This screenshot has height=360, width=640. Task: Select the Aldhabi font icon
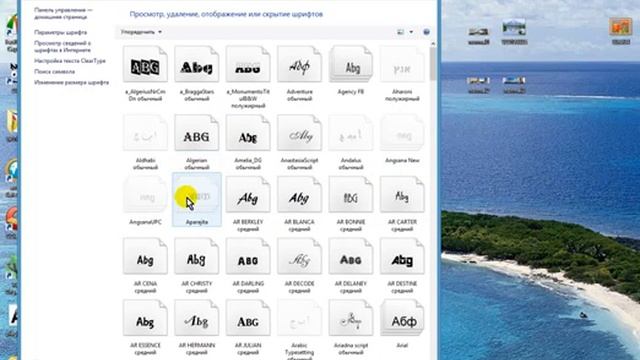(145, 133)
